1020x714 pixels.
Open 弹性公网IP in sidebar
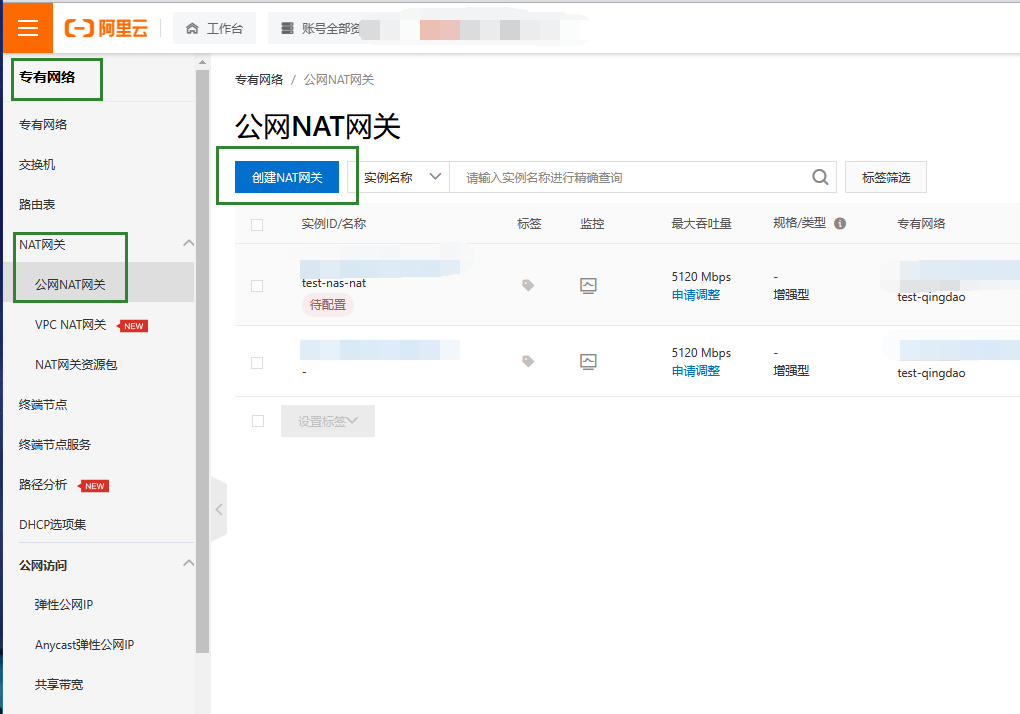[64, 605]
